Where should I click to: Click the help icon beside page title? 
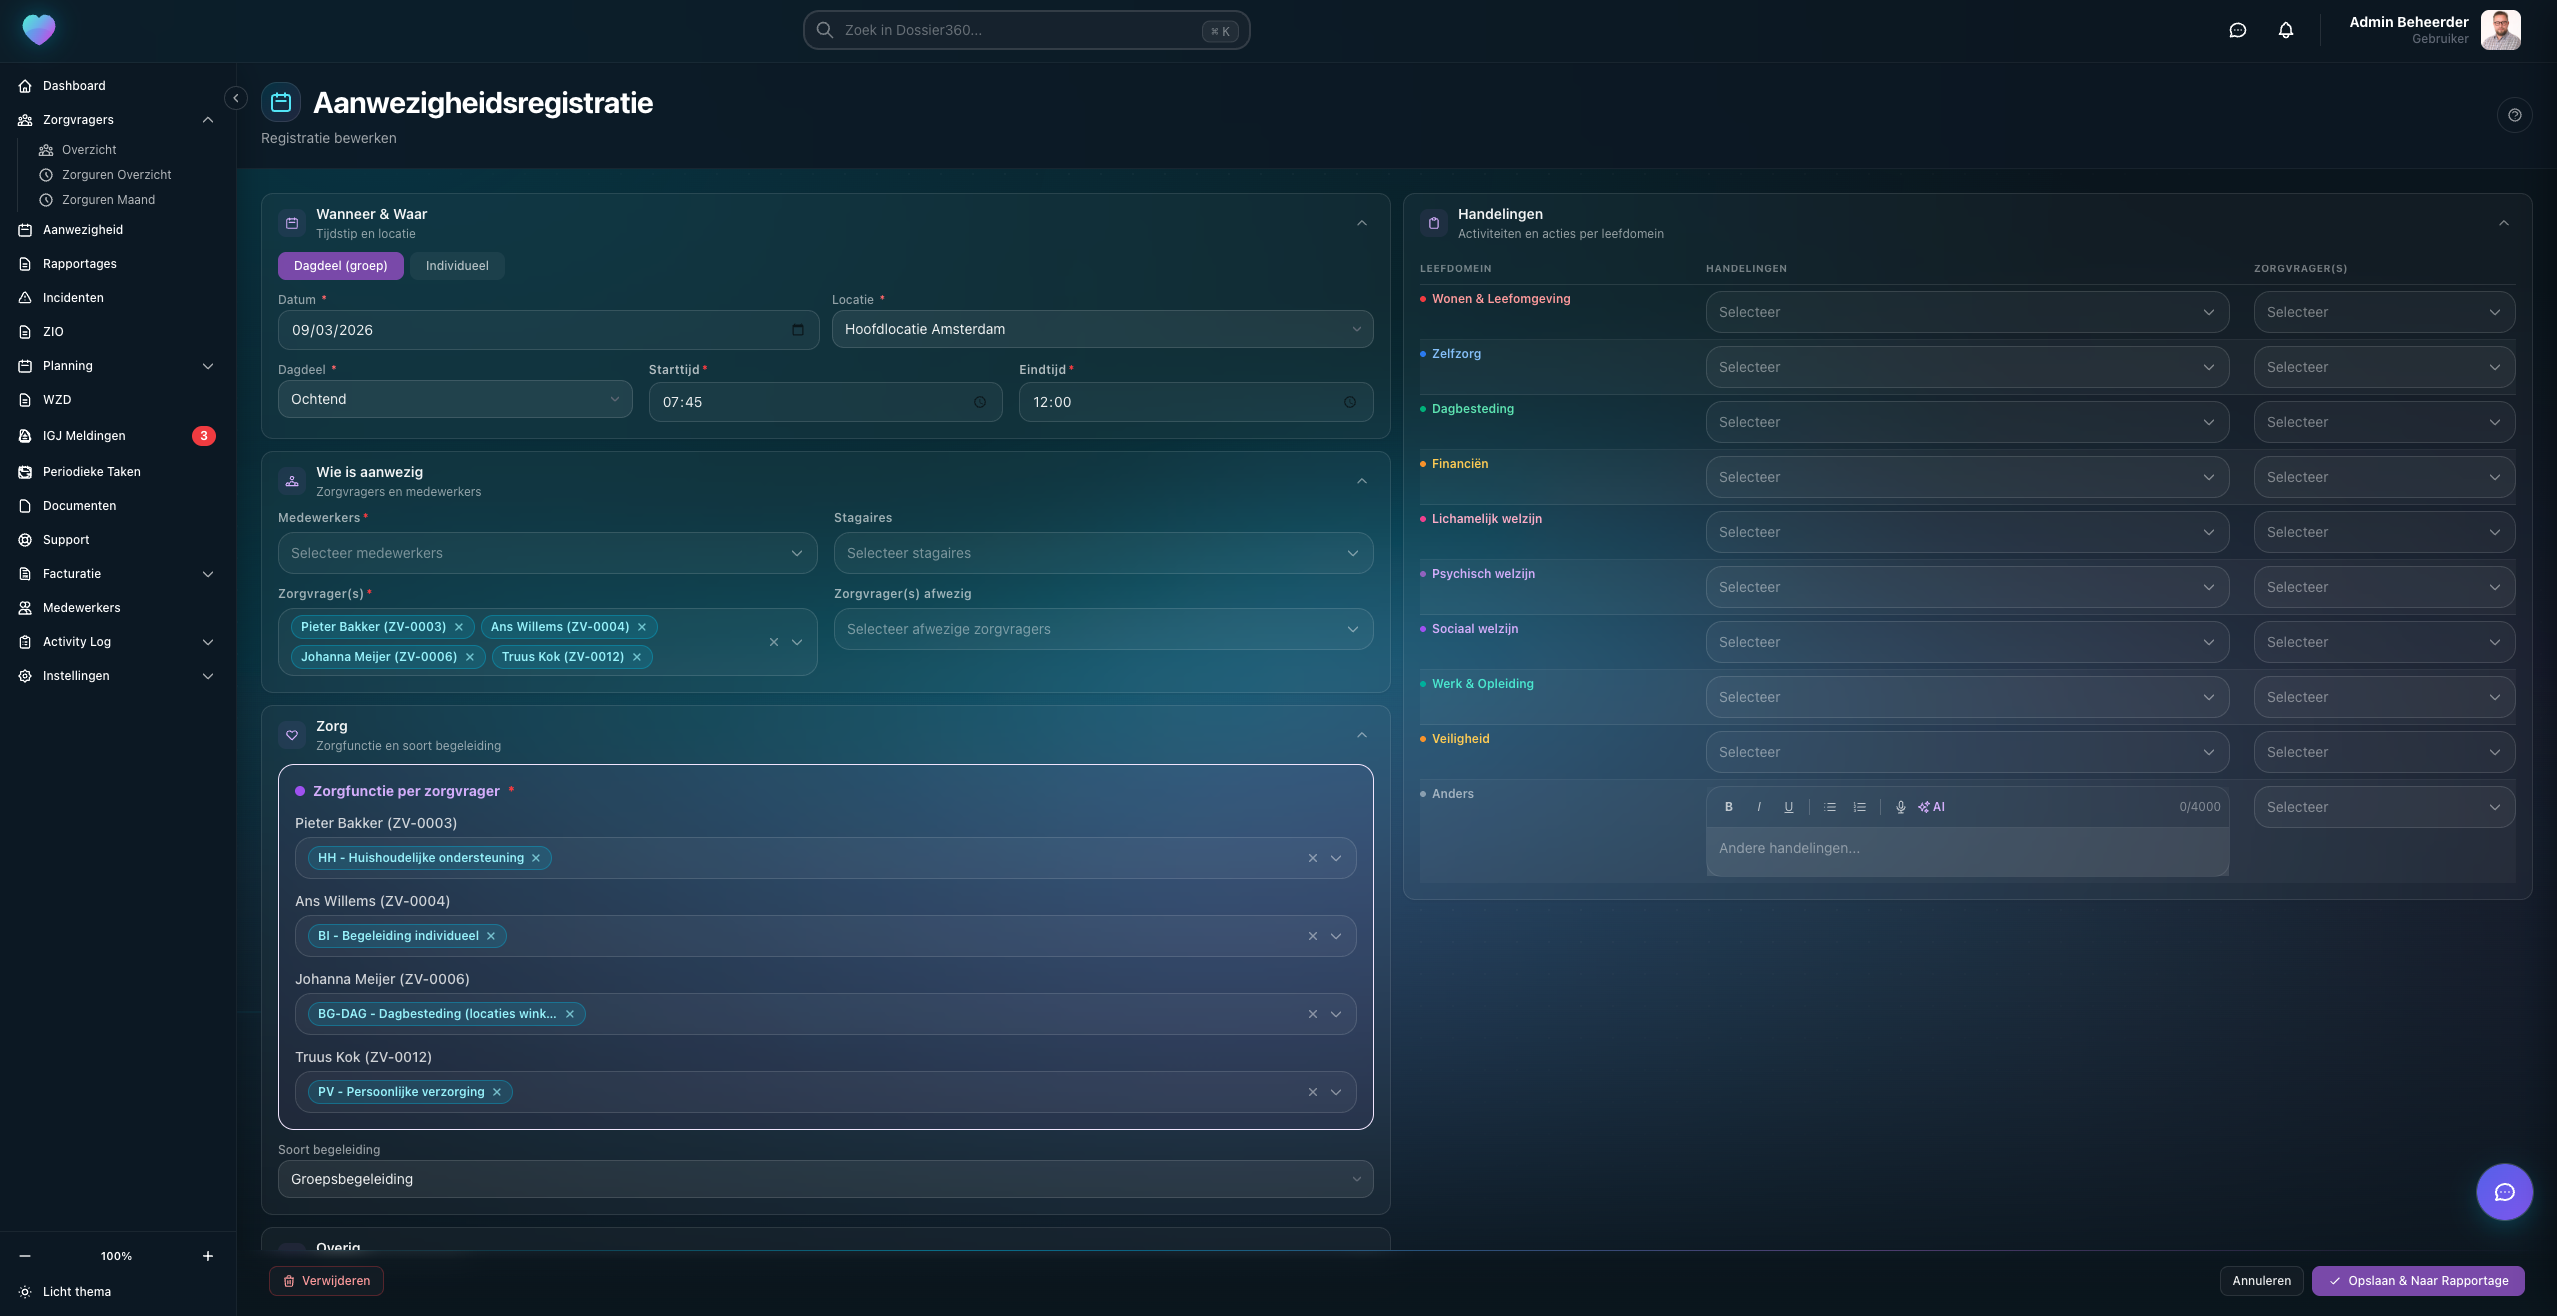pos(2514,115)
